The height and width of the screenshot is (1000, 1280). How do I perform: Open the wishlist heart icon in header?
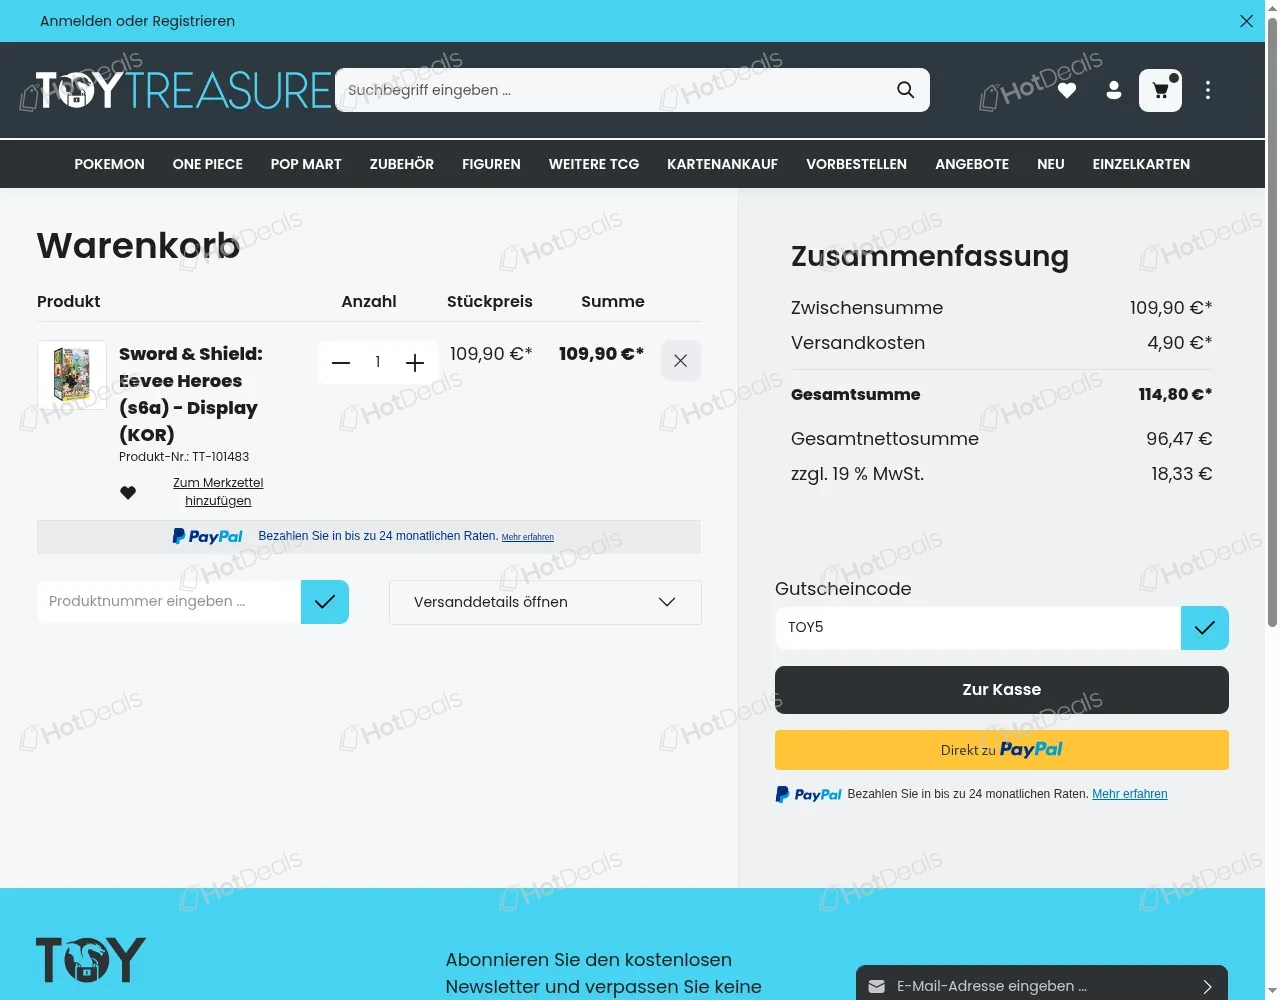[x=1067, y=91]
